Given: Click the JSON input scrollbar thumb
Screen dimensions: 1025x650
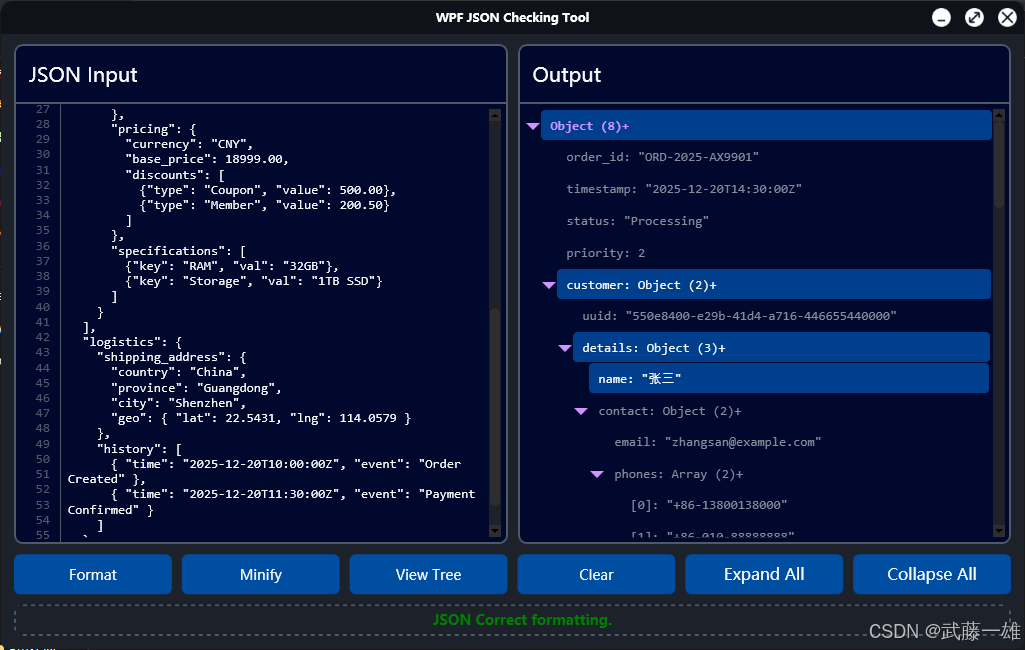Looking at the screenshot, I should point(495,405).
